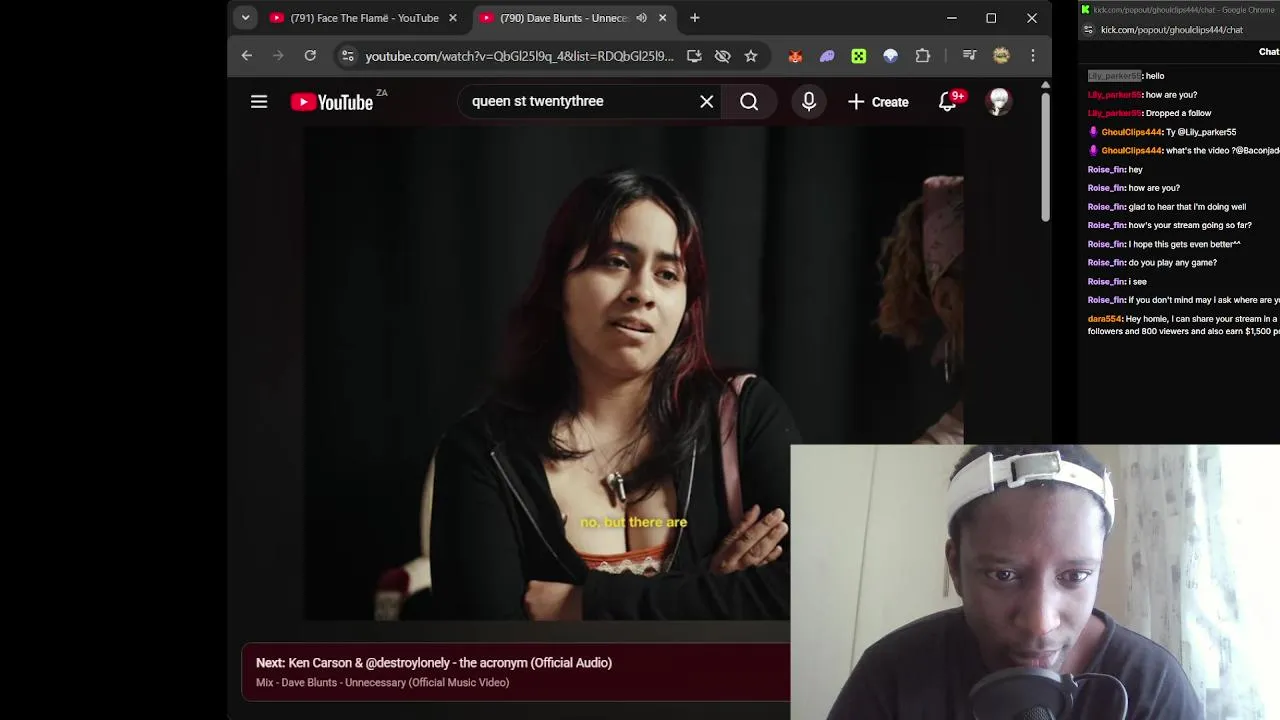Open the YouTube guide hamburger menu
This screenshot has height=720, width=1280.
259,101
